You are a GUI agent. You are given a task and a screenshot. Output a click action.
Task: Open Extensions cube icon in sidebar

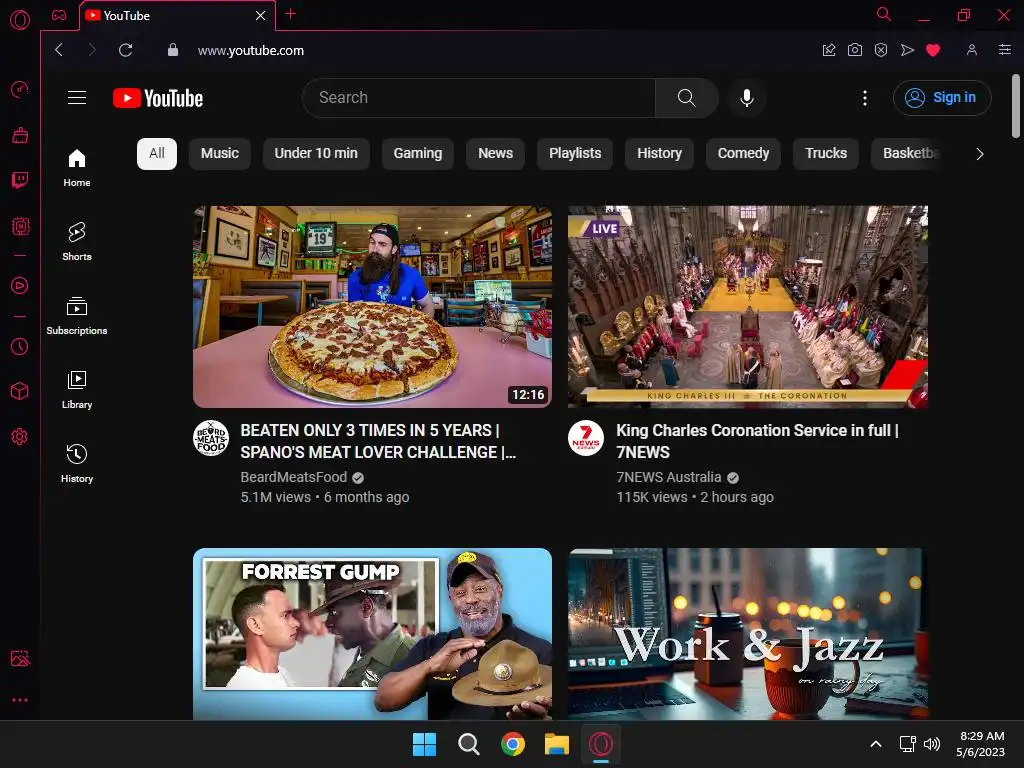[x=20, y=391]
